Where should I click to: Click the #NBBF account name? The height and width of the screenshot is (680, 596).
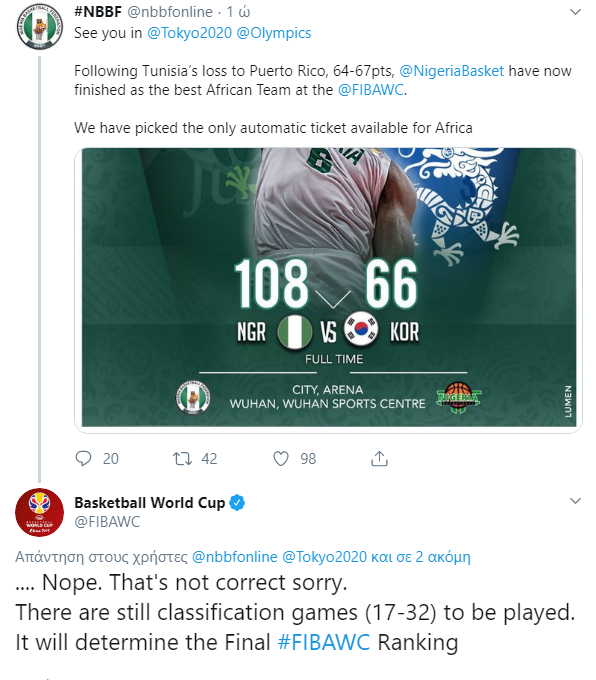[x=98, y=12]
